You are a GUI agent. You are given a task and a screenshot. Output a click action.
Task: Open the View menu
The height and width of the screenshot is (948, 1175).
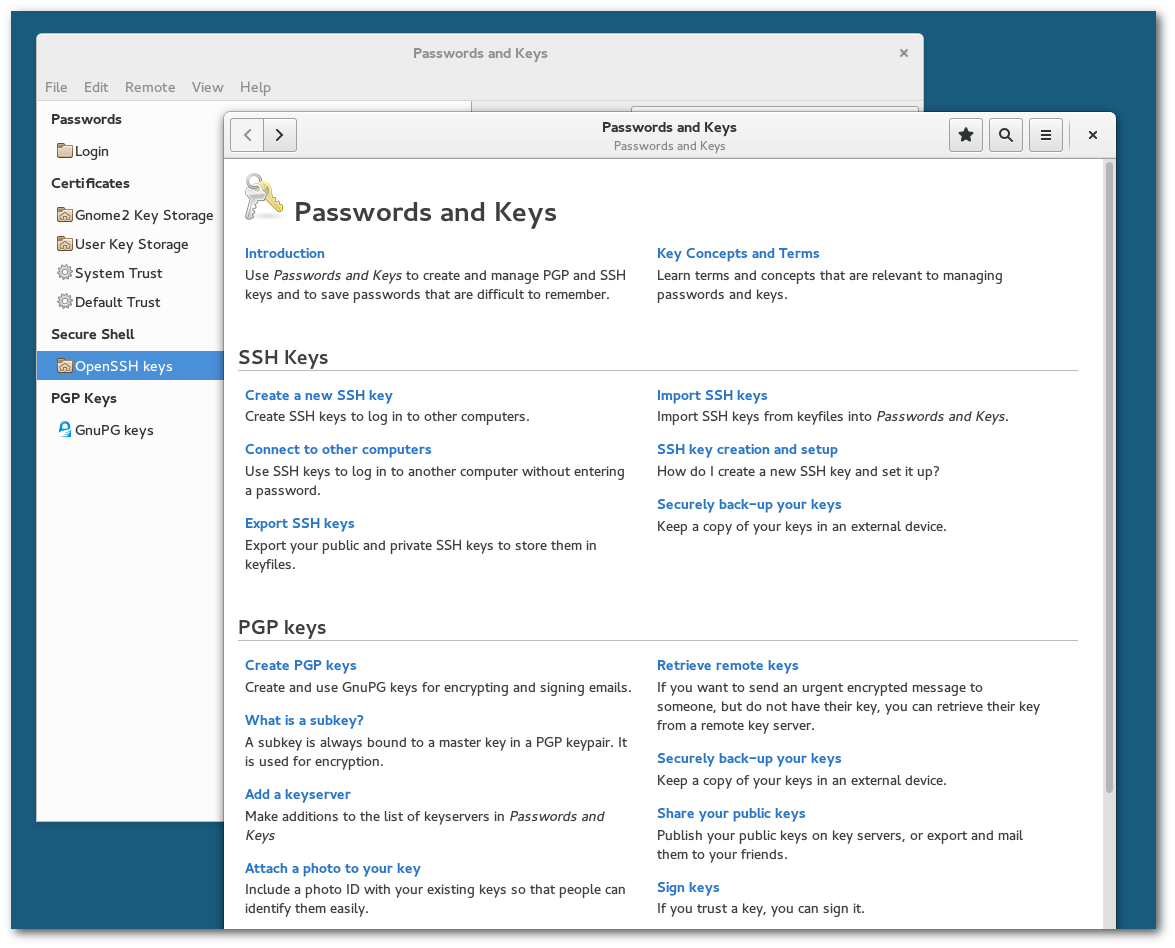(208, 87)
